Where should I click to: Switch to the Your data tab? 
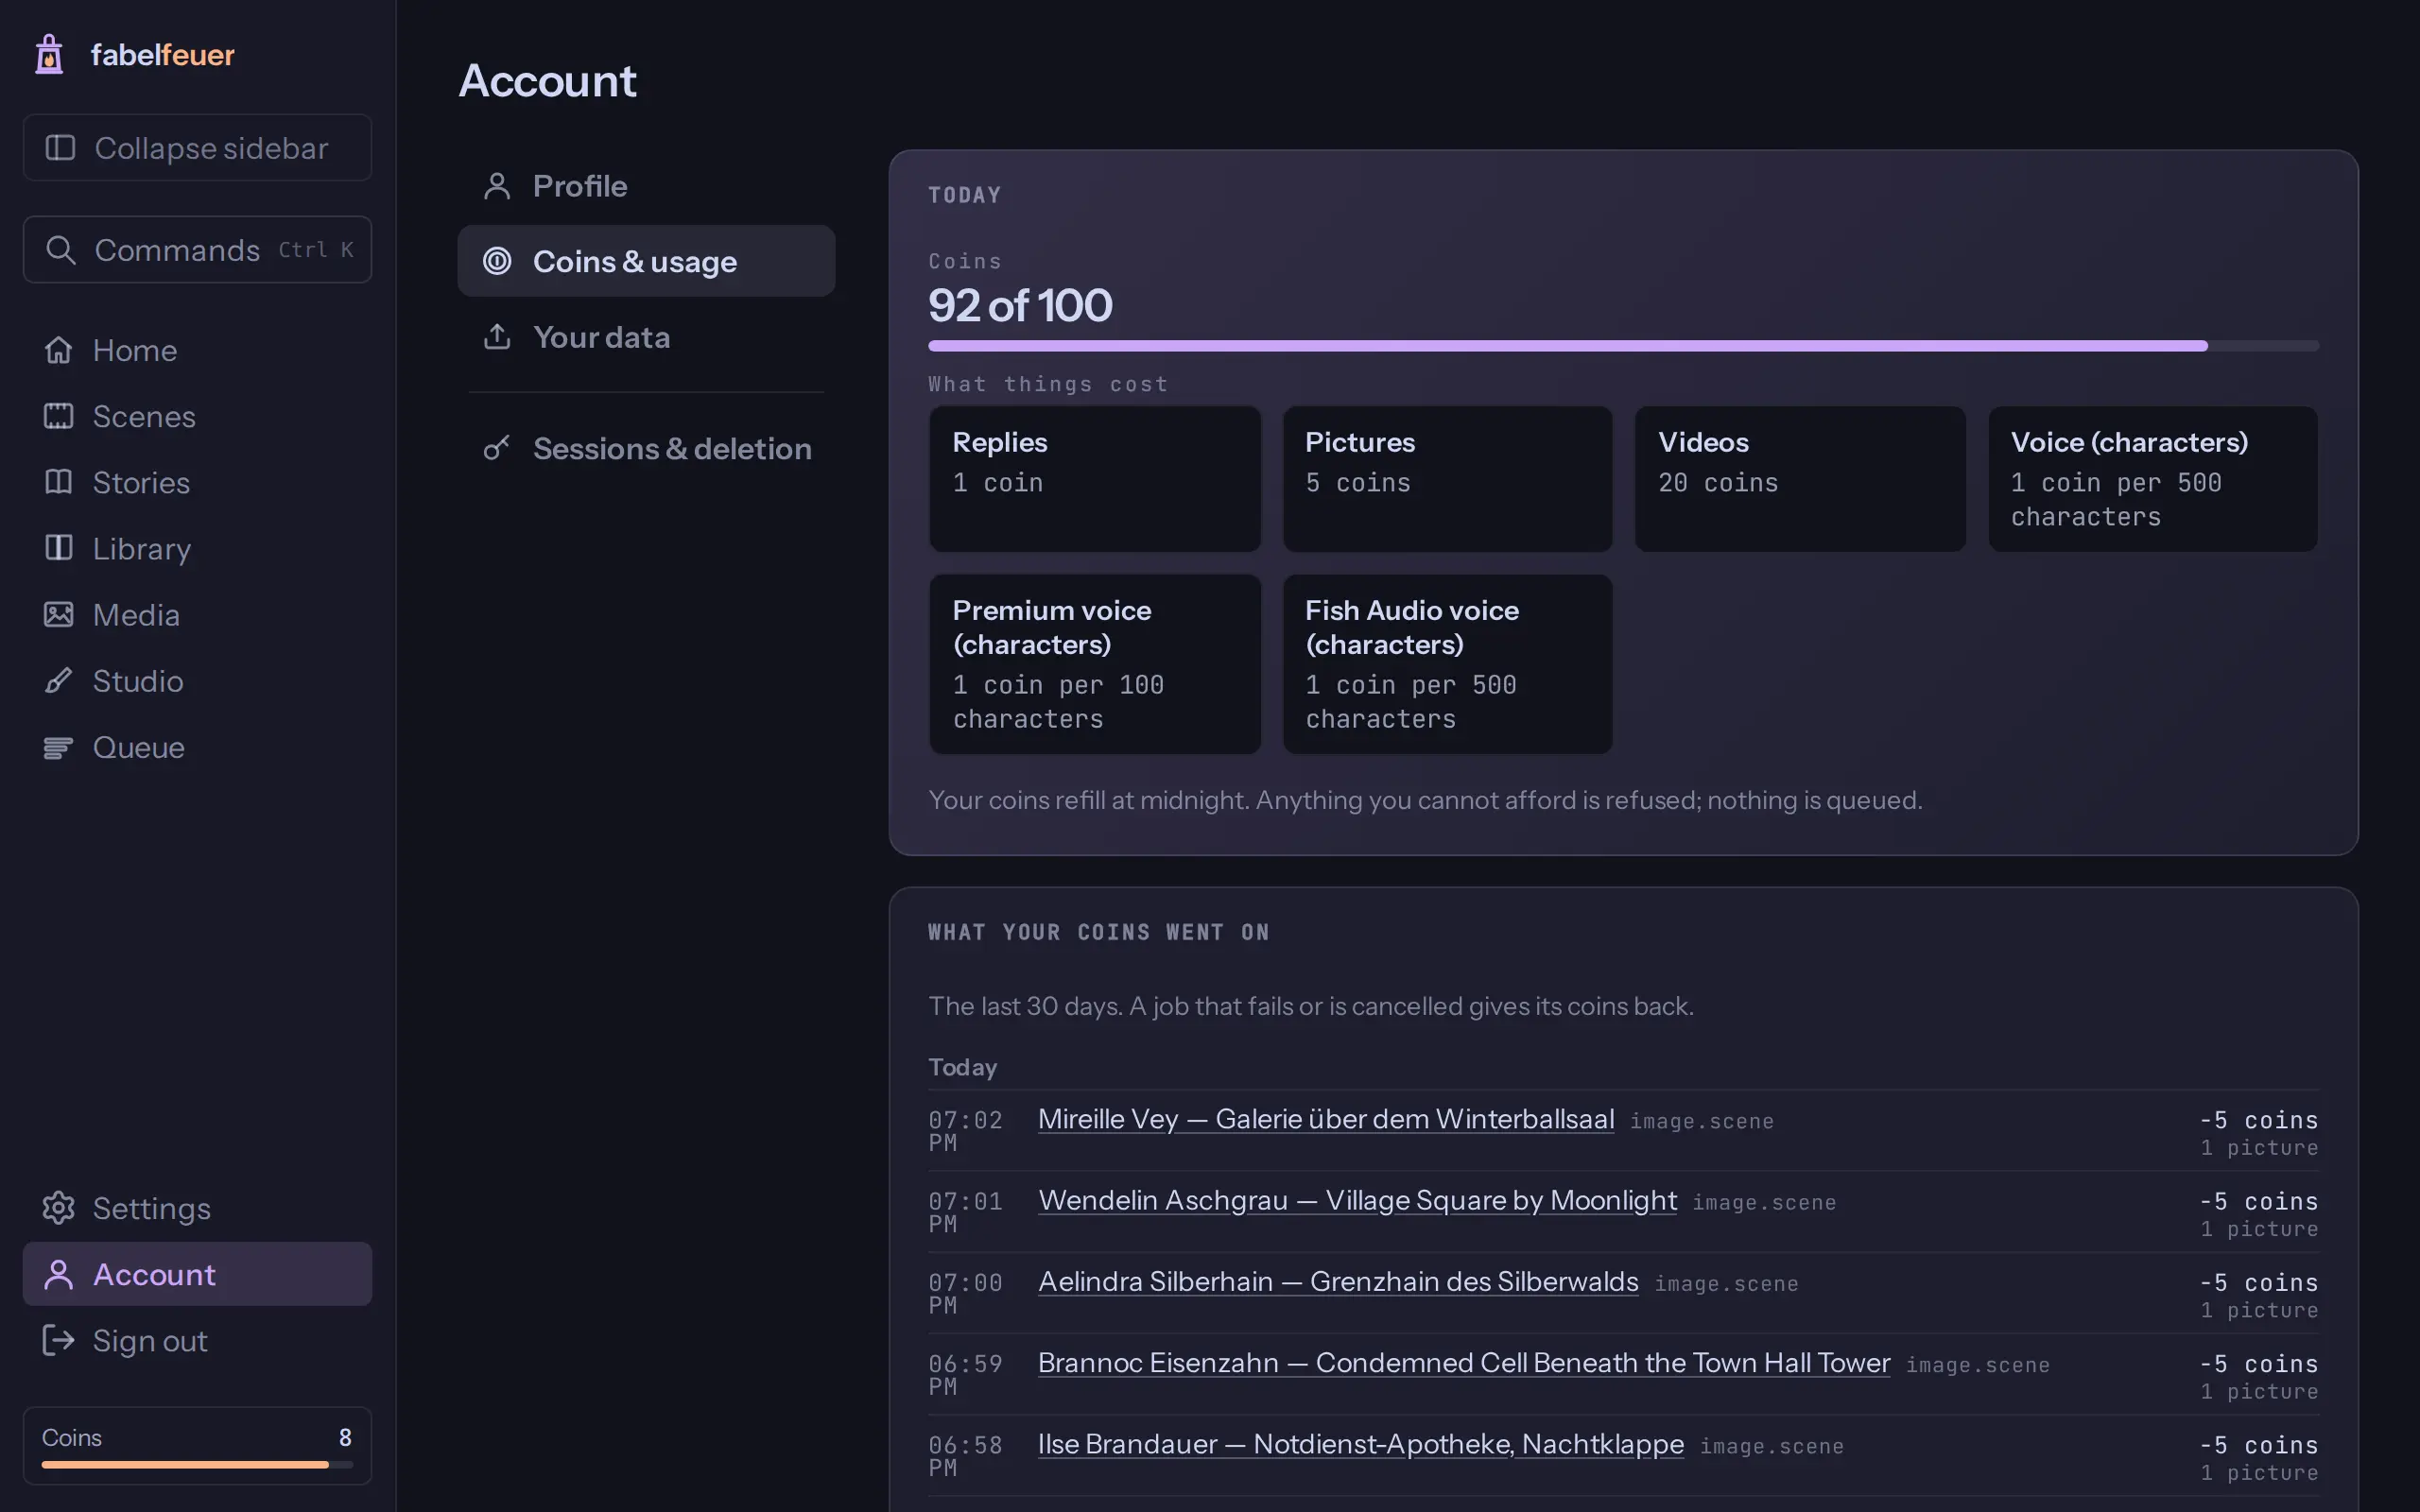(x=646, y=337)
